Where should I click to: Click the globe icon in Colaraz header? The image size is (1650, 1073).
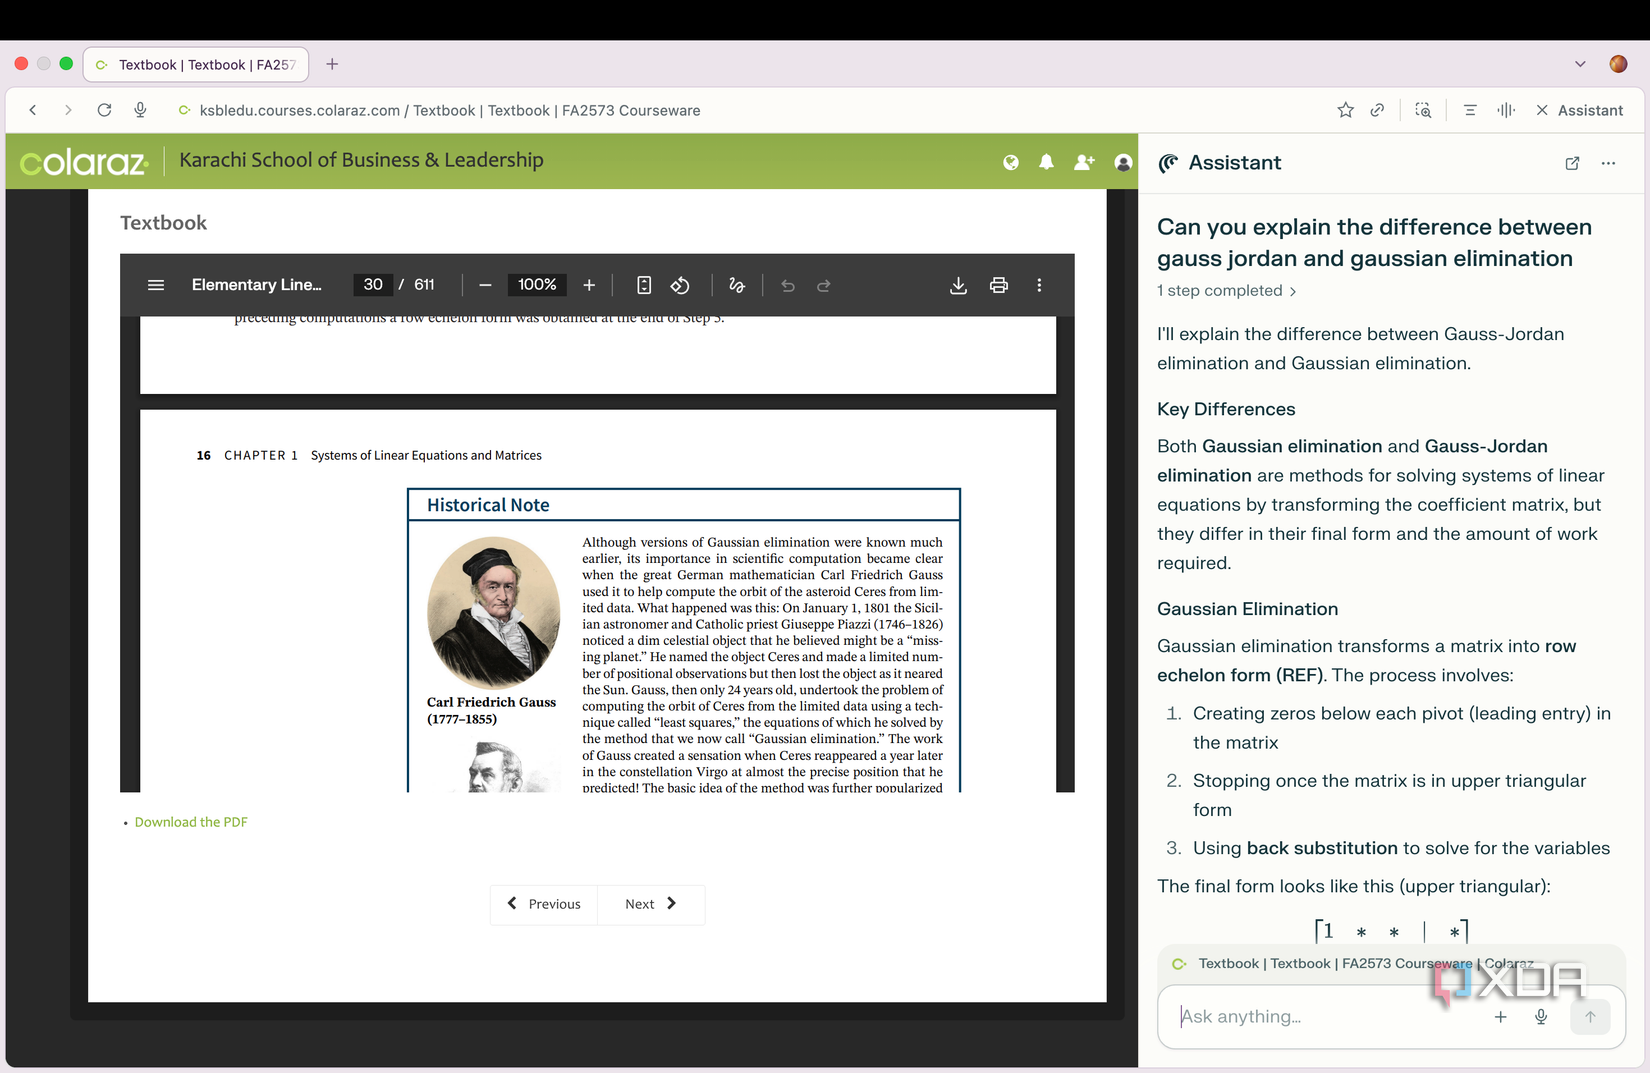(x=1011, y=162)
